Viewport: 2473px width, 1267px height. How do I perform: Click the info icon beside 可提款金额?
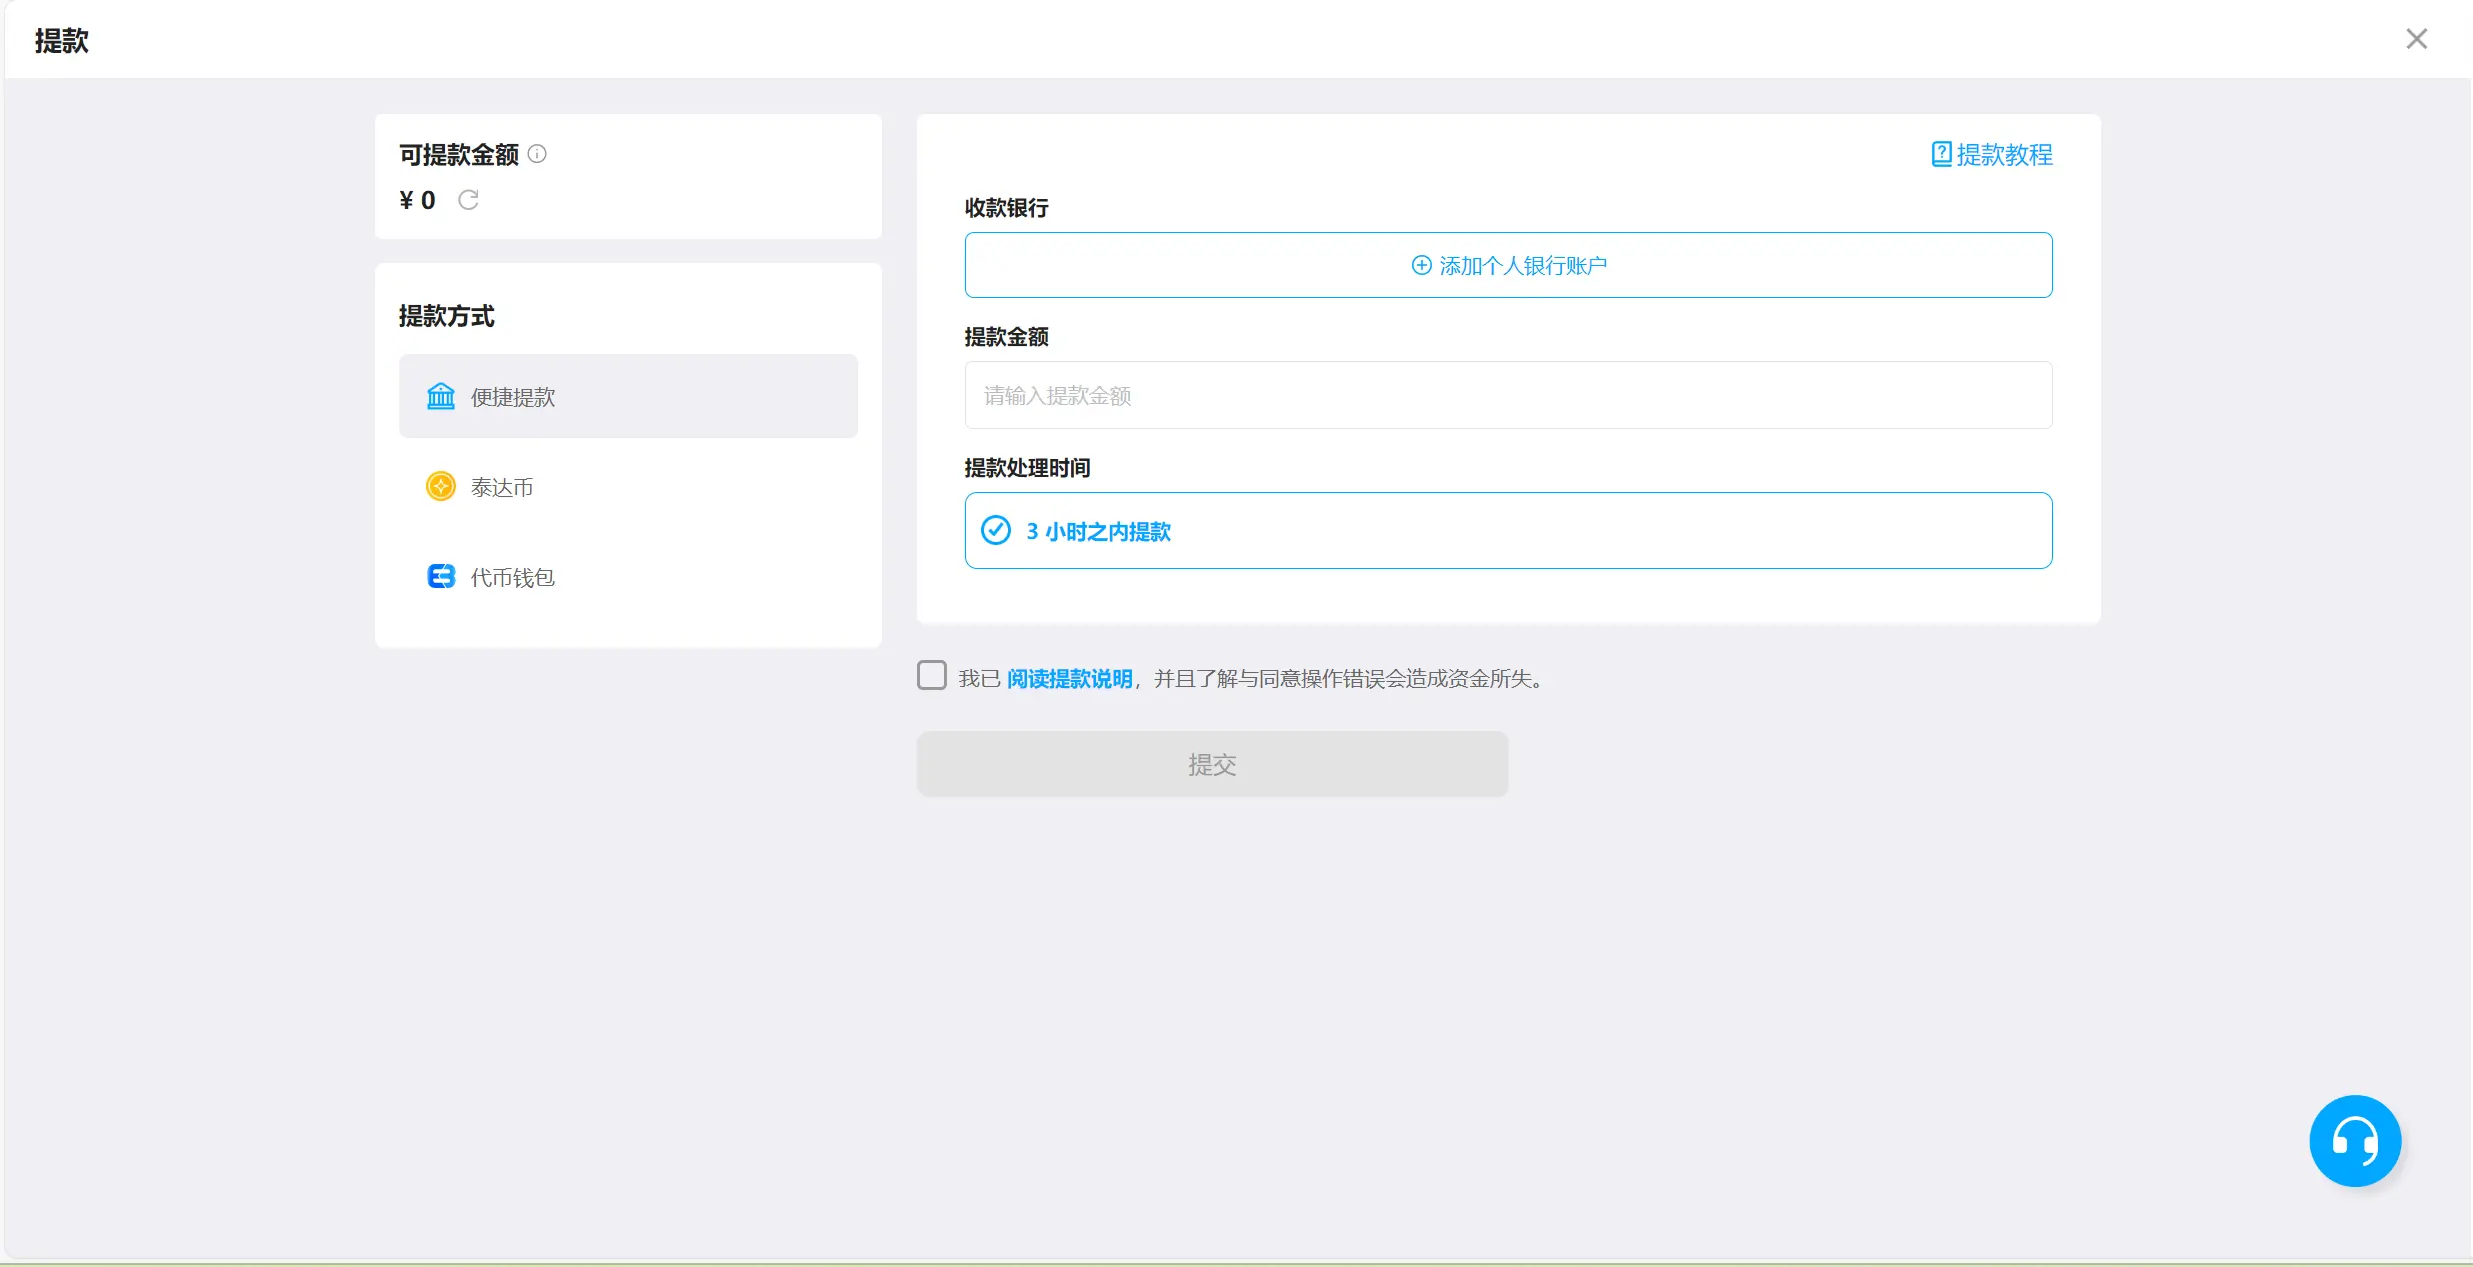[x=537, y=153]
